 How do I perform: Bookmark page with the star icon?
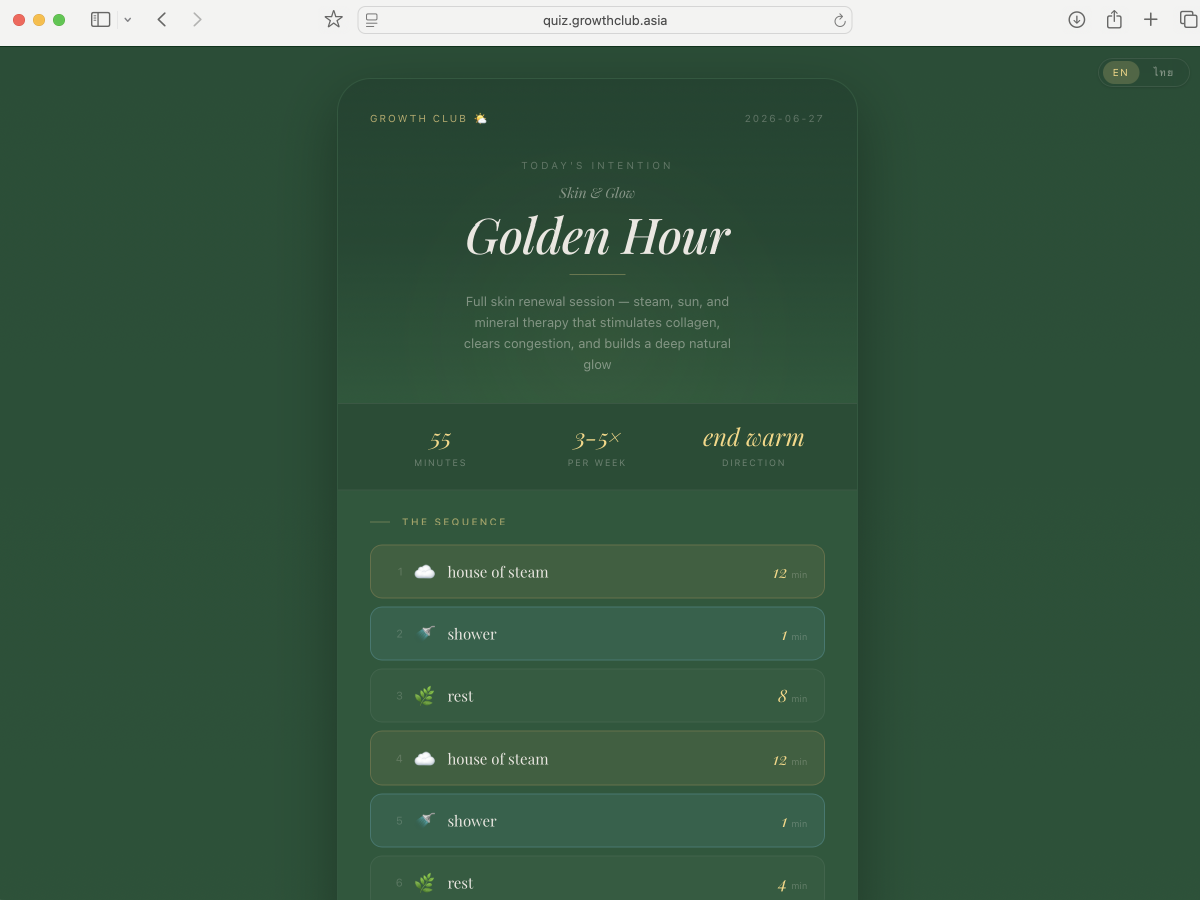click(x=333, y=19)
